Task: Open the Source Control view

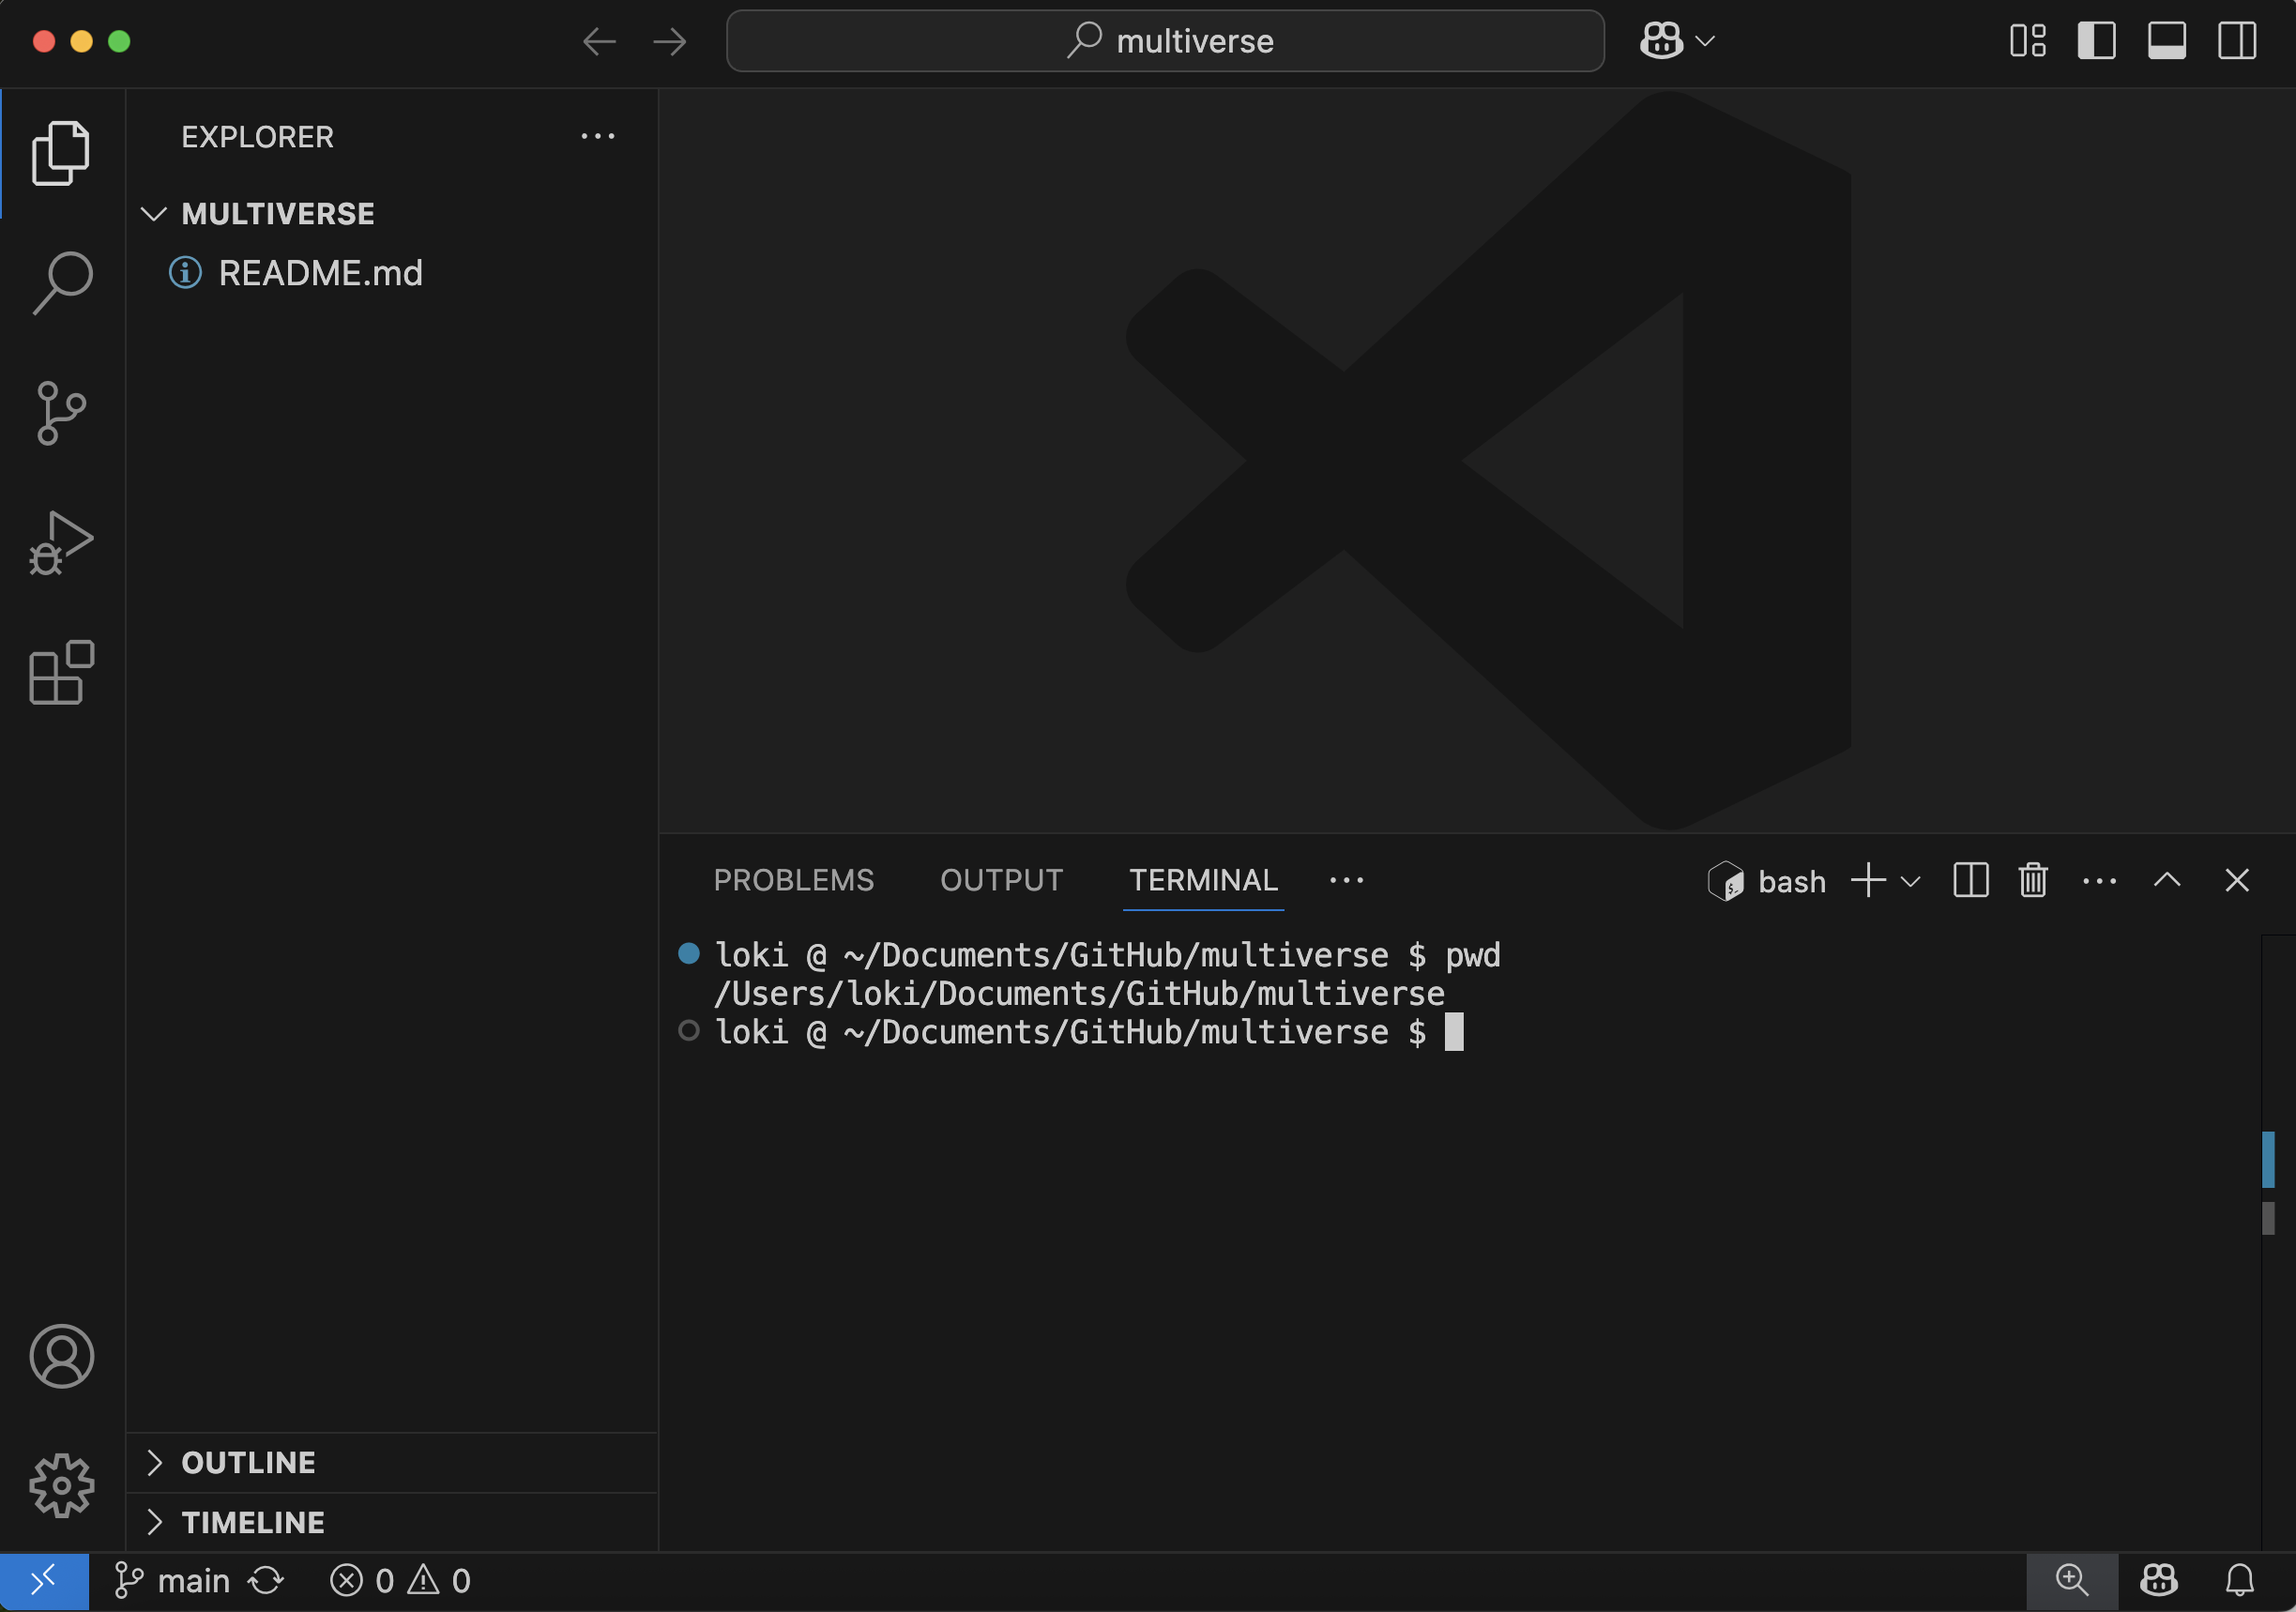Action: 61,413
